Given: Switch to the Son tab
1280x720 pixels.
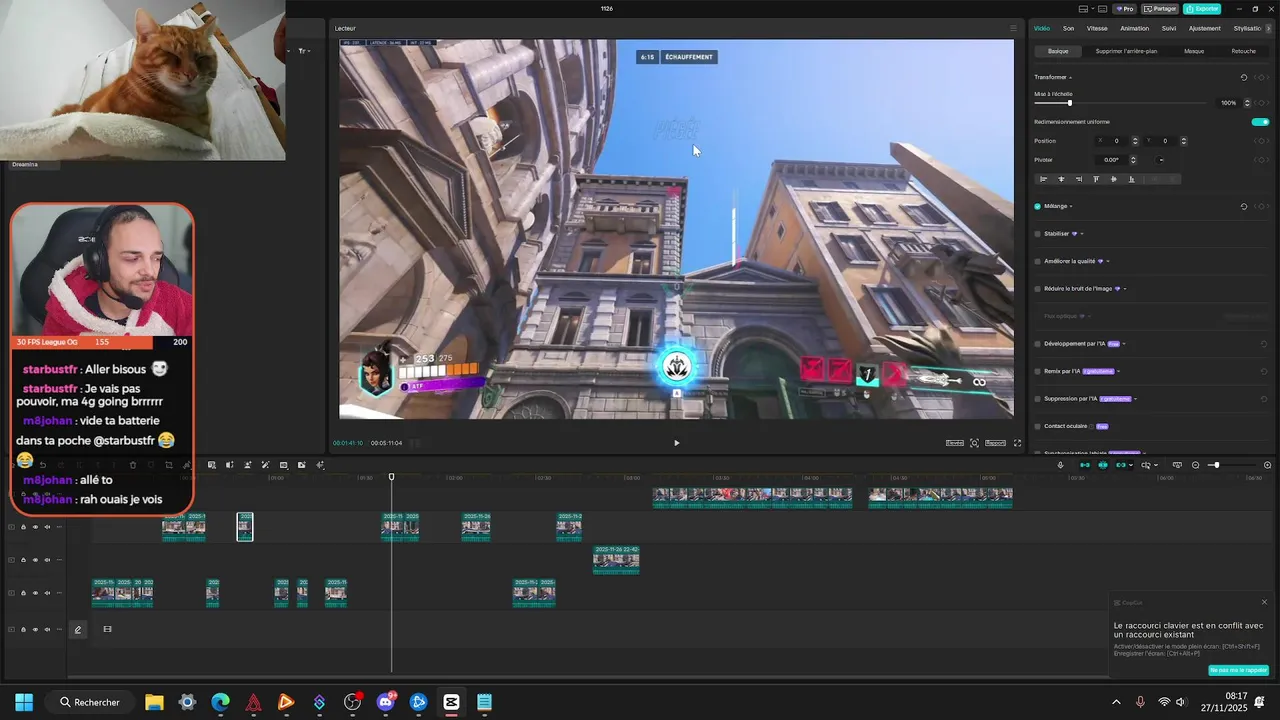Looking at the screenshot, I should (1068, 28).
